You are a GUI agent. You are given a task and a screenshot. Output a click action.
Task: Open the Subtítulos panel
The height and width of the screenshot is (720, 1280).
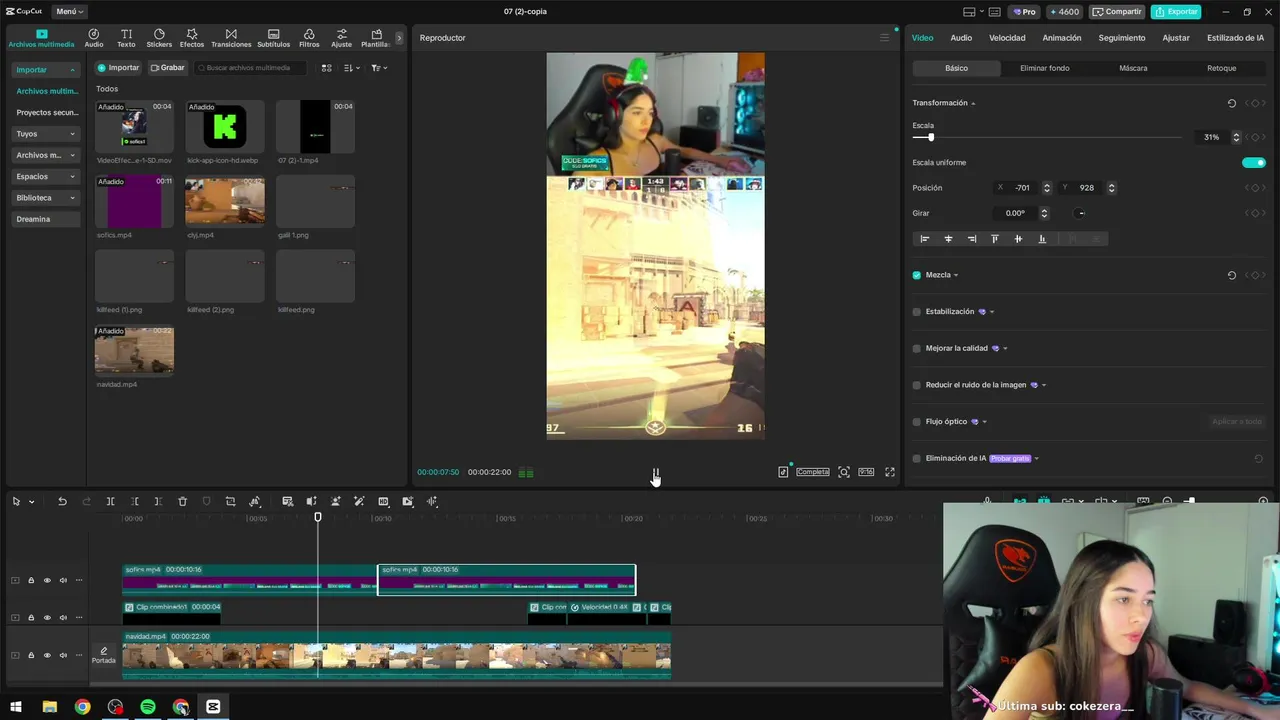pos(274,38)
